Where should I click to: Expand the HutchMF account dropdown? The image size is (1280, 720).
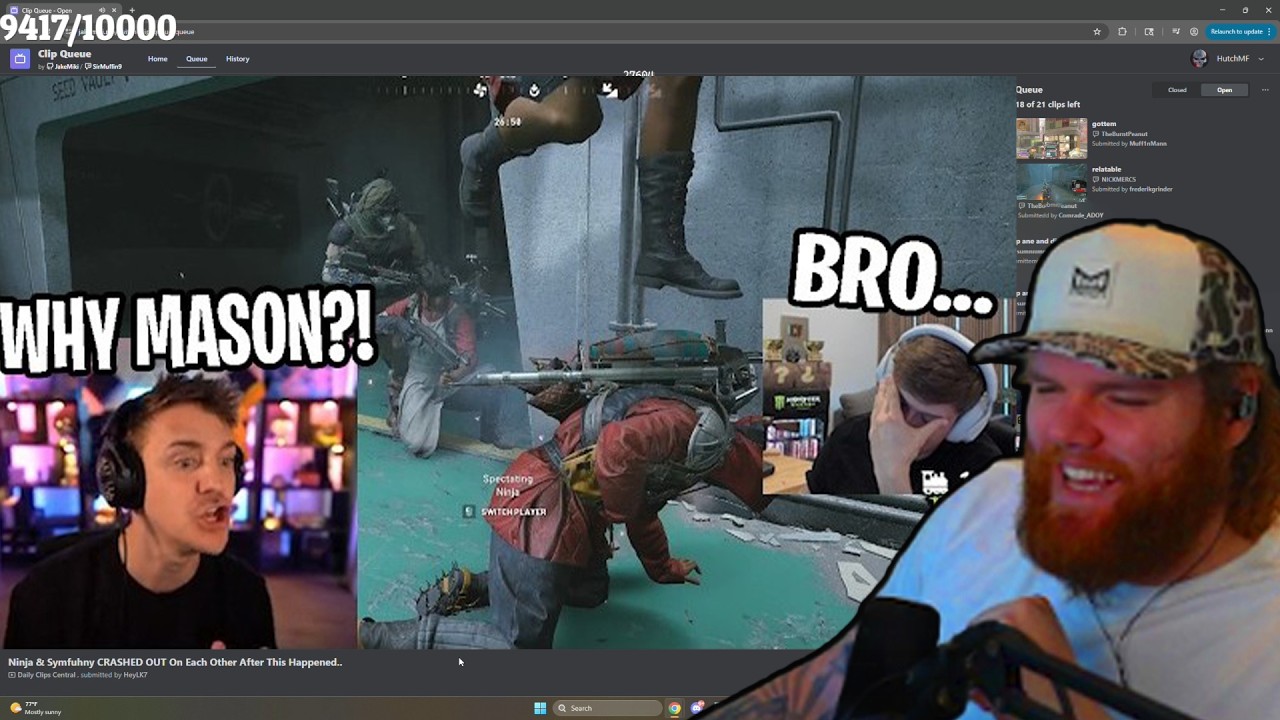pos(1261,59)
